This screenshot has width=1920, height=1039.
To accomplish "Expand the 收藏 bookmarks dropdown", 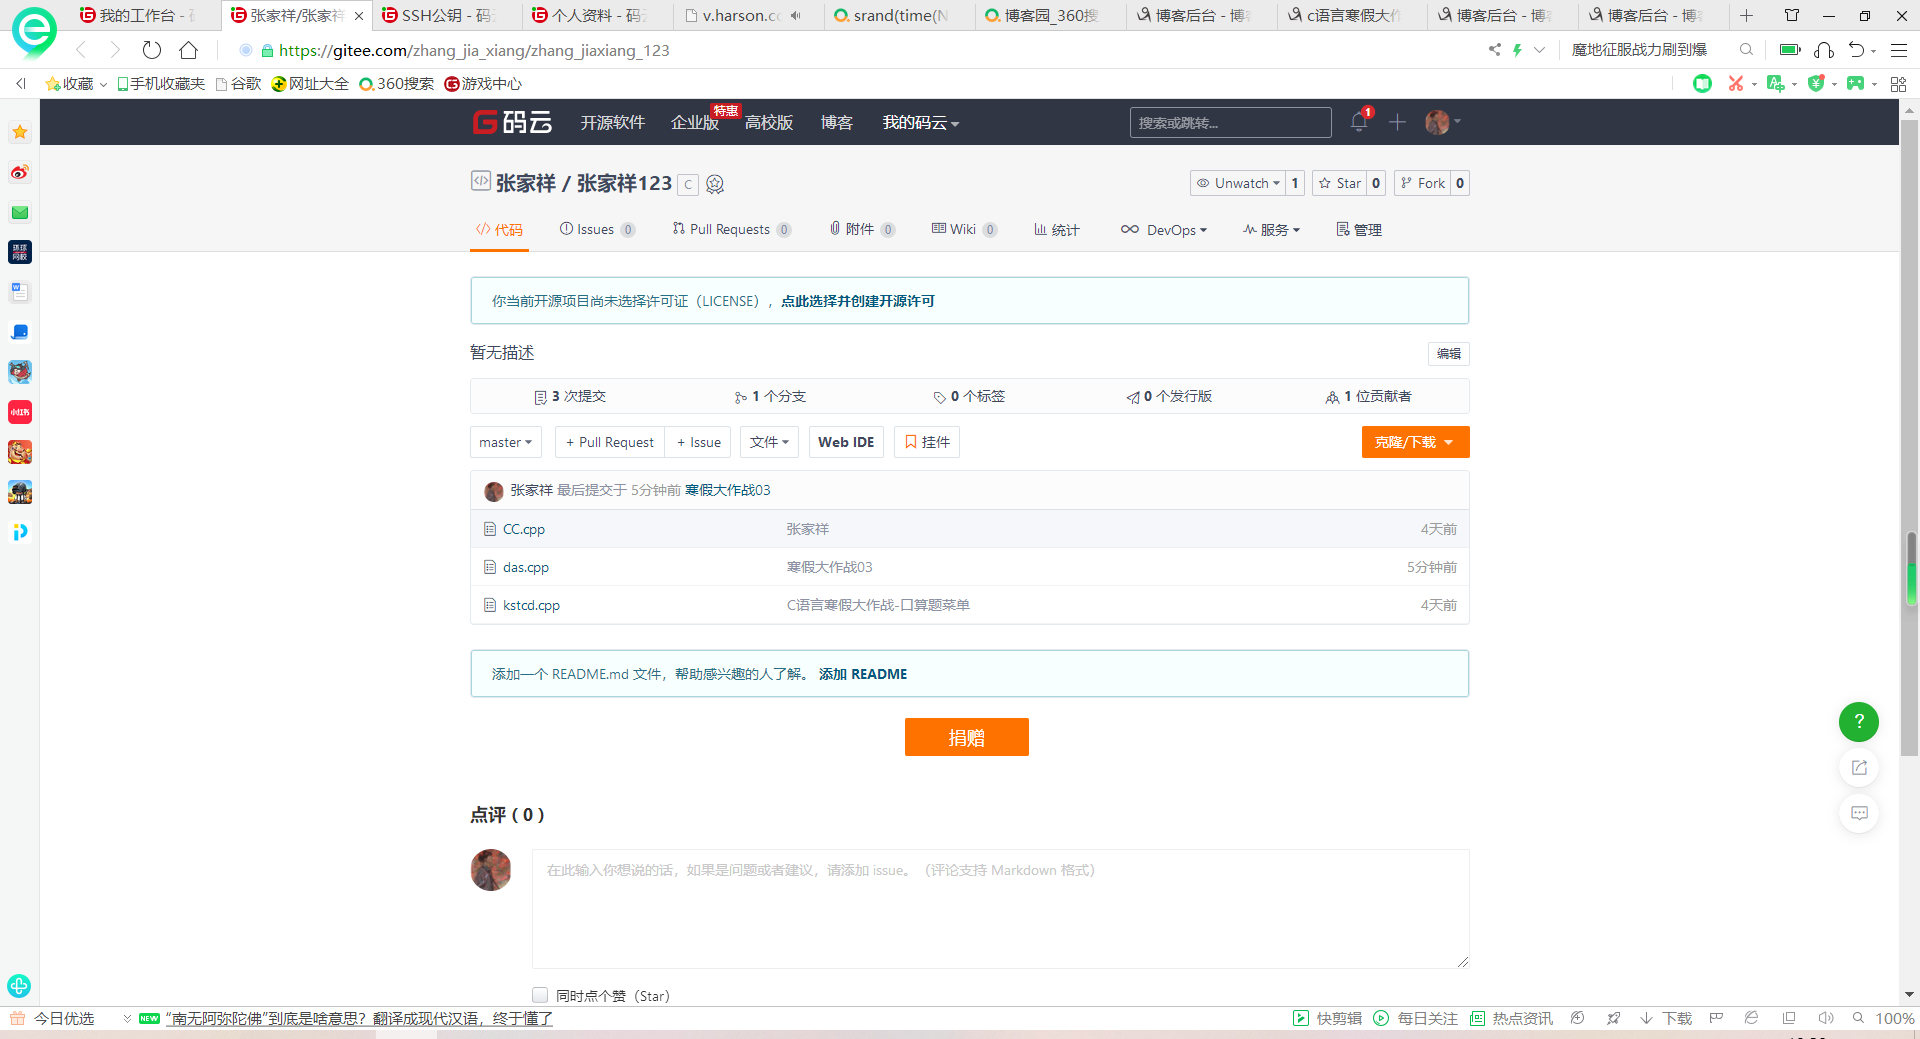I will tap(75, 84).
